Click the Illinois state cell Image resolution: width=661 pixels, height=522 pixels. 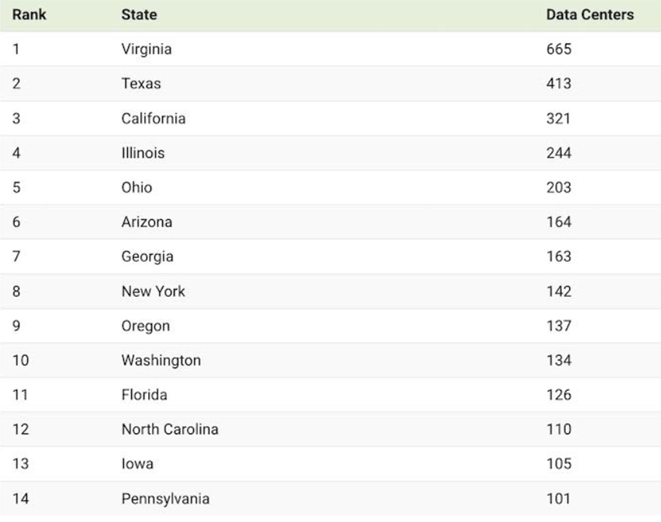coord(143,153)
